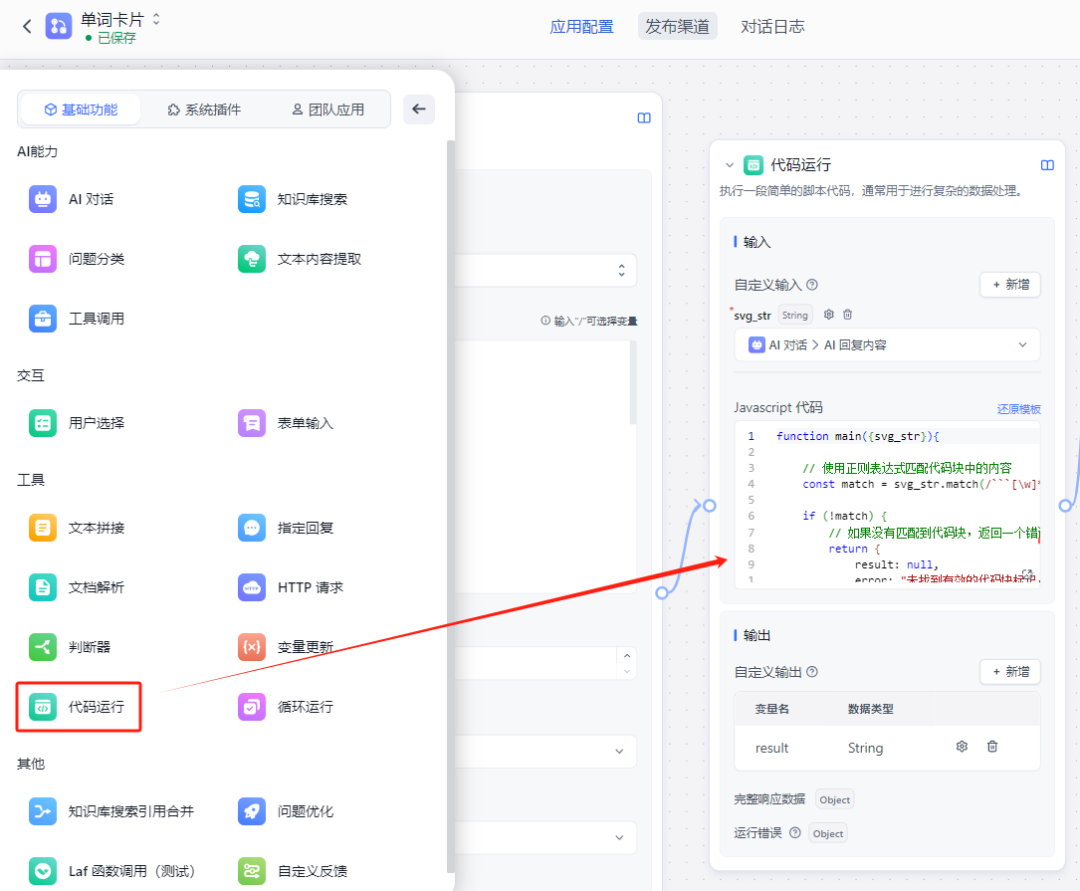
Task: Collapse the node panel with arrow button
Action: click(x=419, y=109)
